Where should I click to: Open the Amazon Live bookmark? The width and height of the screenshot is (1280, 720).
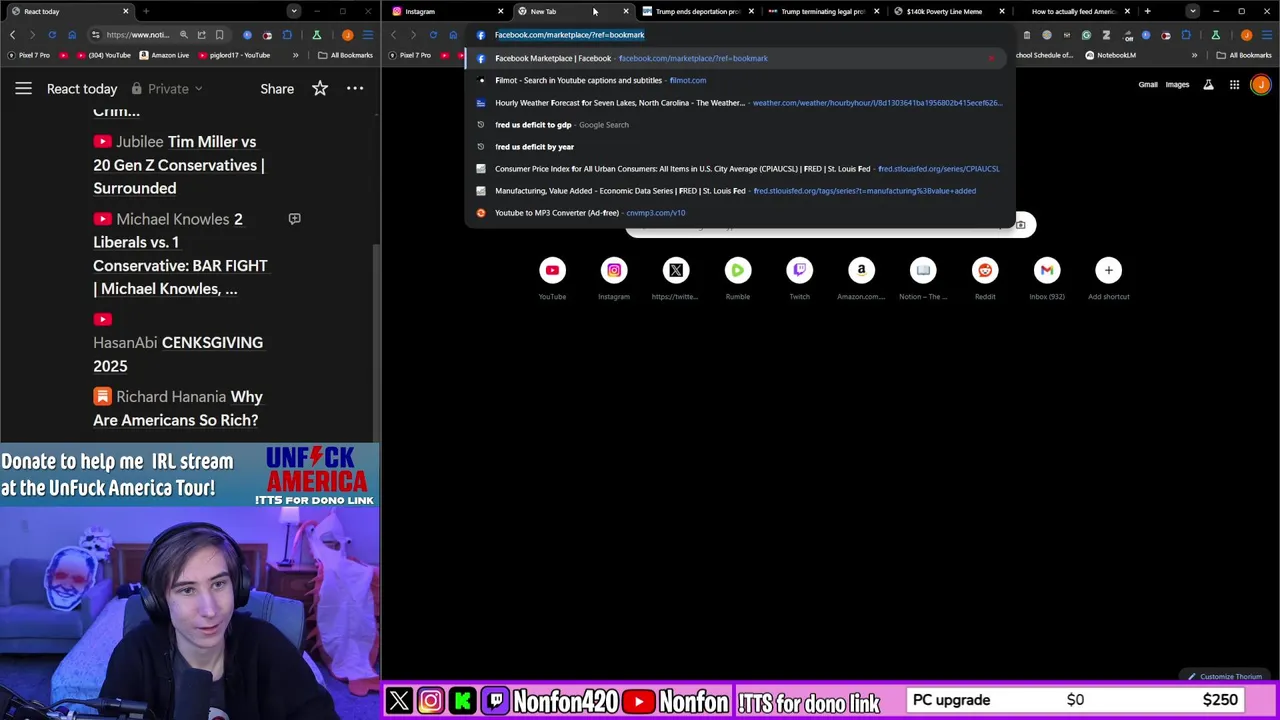point(164,55)
